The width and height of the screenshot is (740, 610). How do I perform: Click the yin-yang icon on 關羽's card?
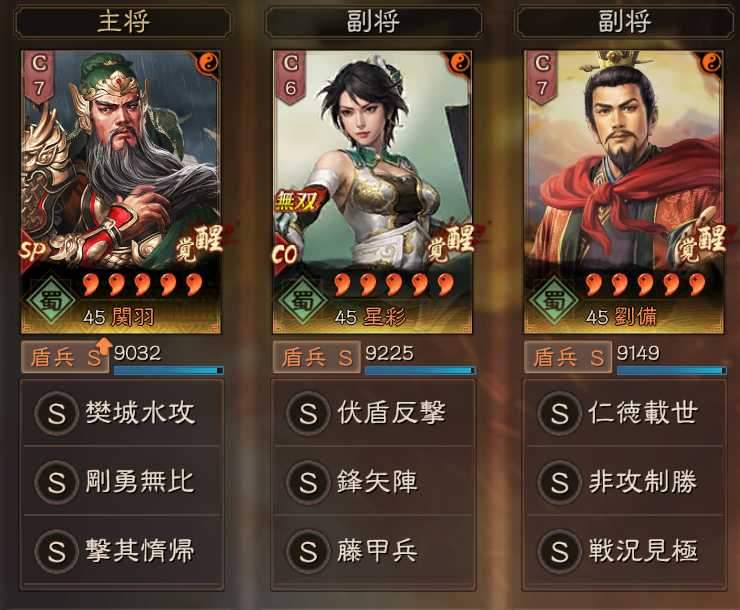click(x=208, y=62)
